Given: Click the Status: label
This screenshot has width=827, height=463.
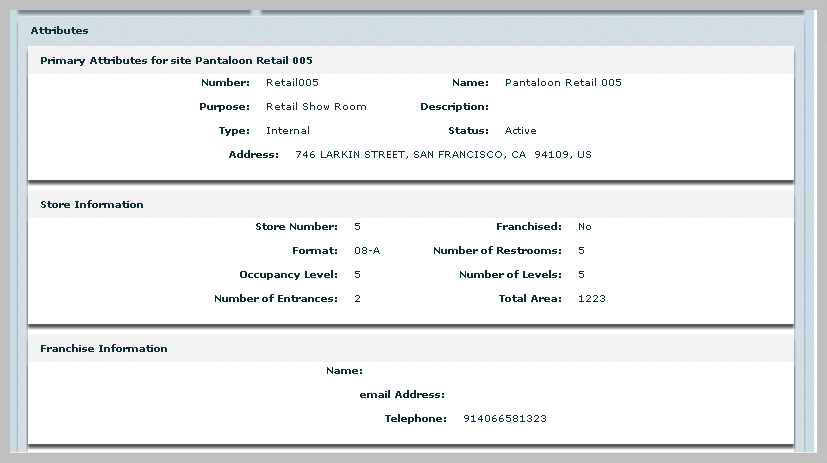Looking at the screenshot, I should click(x=468, y=131).
